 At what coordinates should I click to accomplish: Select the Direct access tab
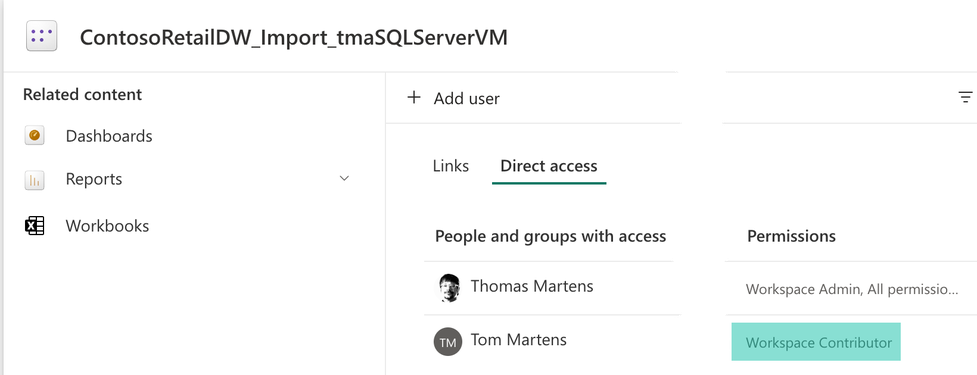(x=549, y=166)
